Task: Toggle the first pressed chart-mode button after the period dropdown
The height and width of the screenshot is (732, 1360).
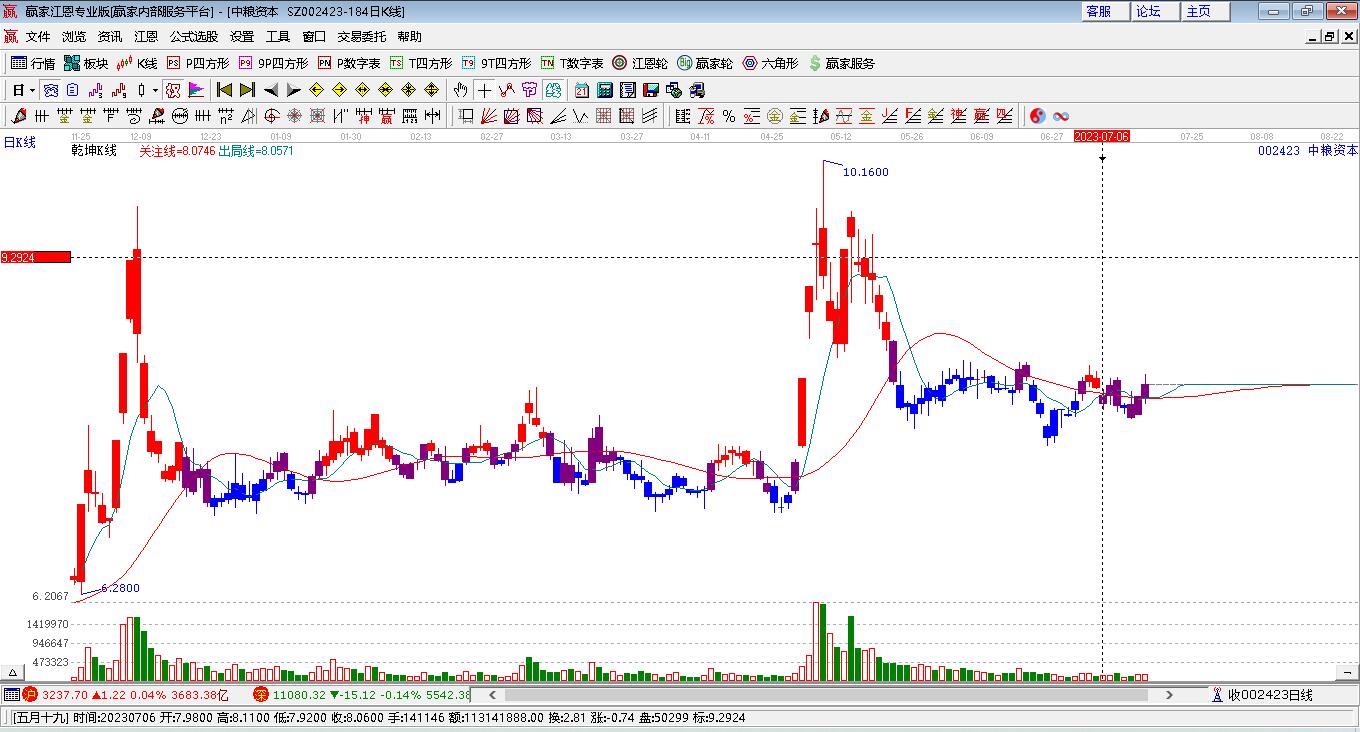Action: [x=50, y=90]
